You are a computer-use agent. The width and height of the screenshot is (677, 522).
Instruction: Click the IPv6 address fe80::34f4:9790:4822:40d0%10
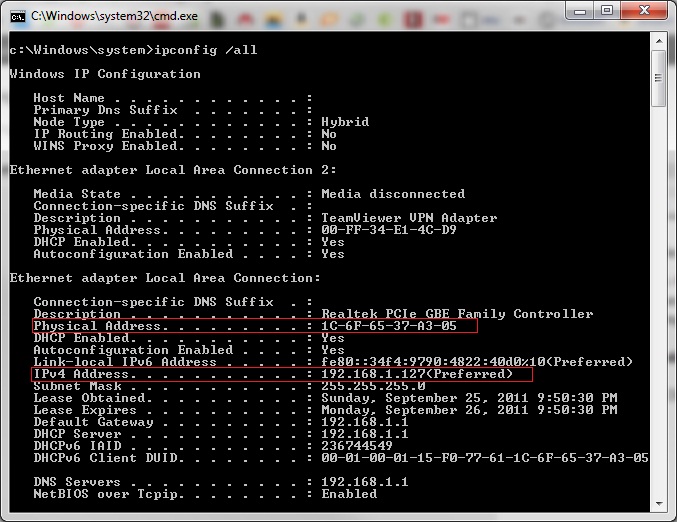(433, 362)
